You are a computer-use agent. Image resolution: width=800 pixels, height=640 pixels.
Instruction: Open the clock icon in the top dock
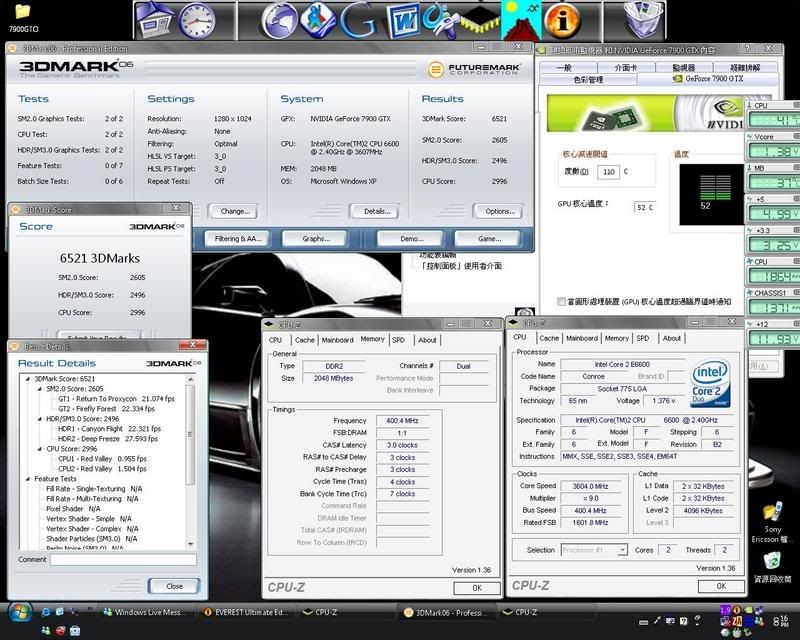pyautogui.click(x=196, y=20)
